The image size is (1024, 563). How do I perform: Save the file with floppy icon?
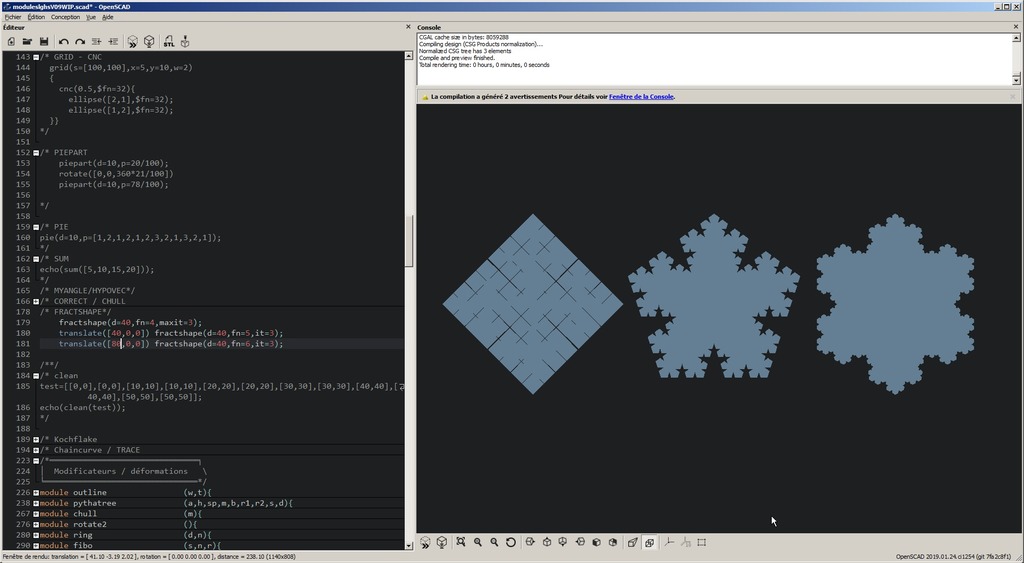44,42
